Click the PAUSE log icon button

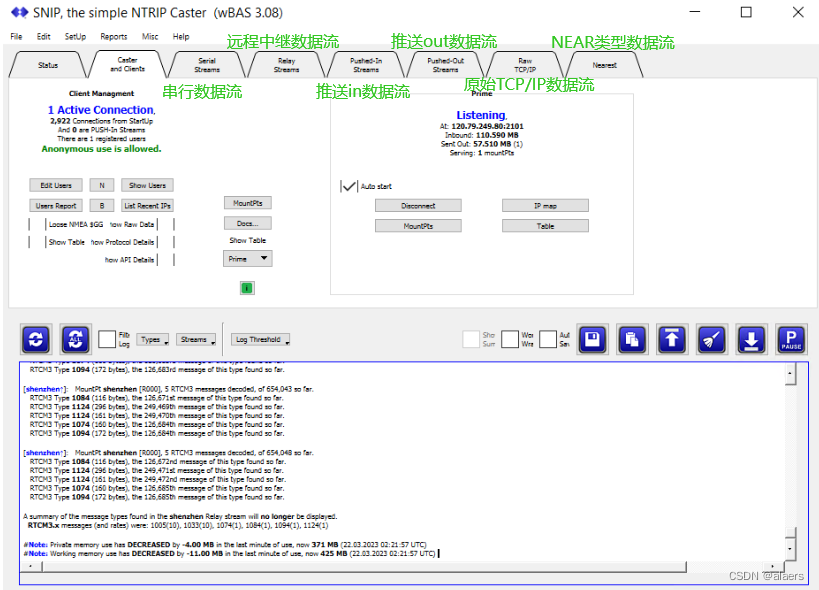pos(791,339)
